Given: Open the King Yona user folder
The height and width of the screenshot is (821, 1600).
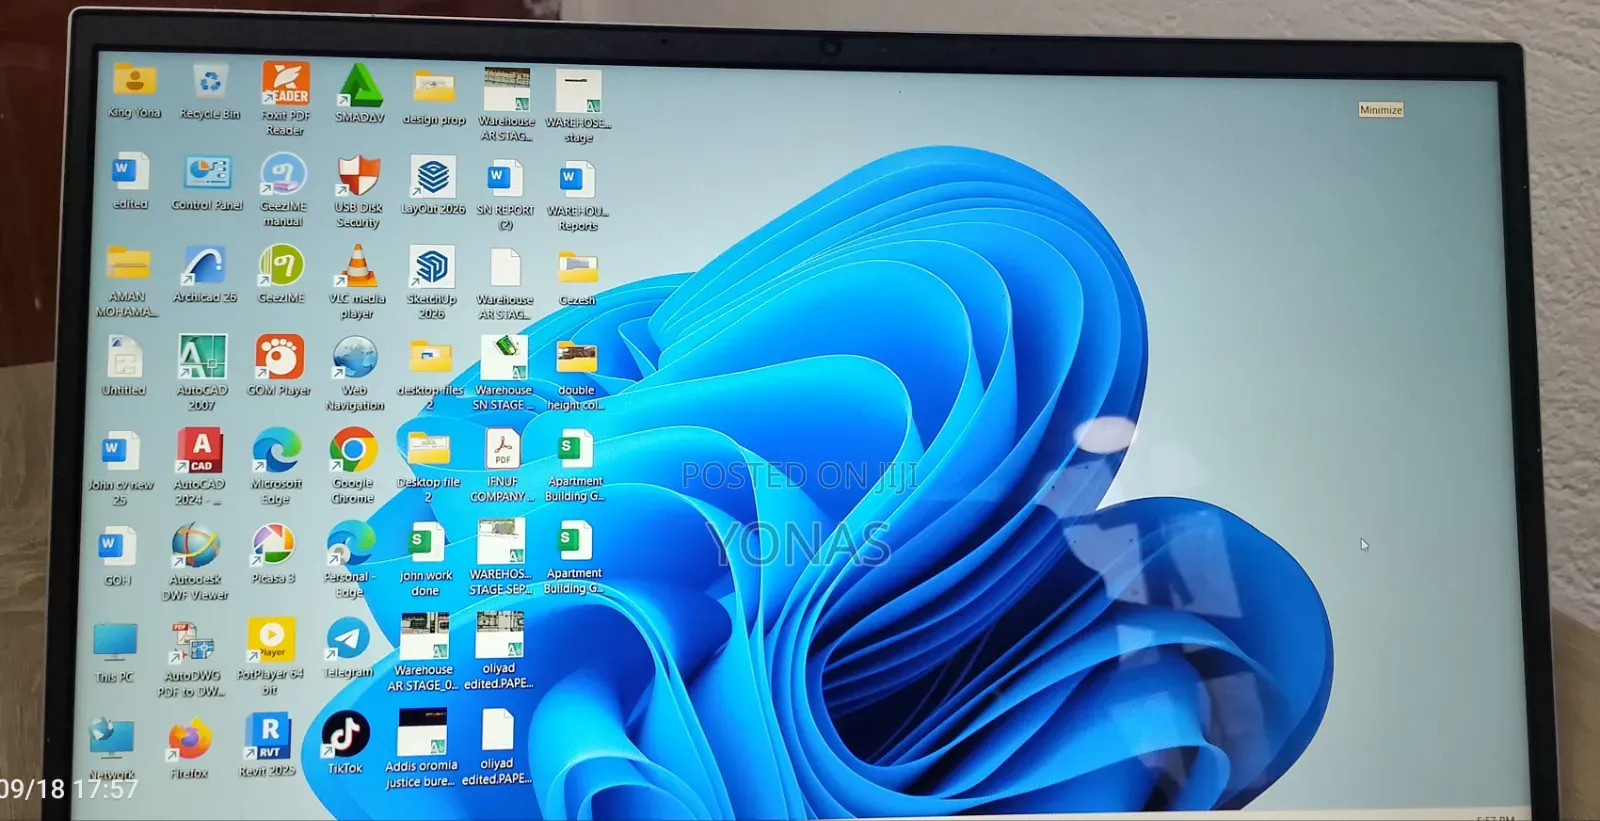Looking at the screenshot, I should pos(134,91).
